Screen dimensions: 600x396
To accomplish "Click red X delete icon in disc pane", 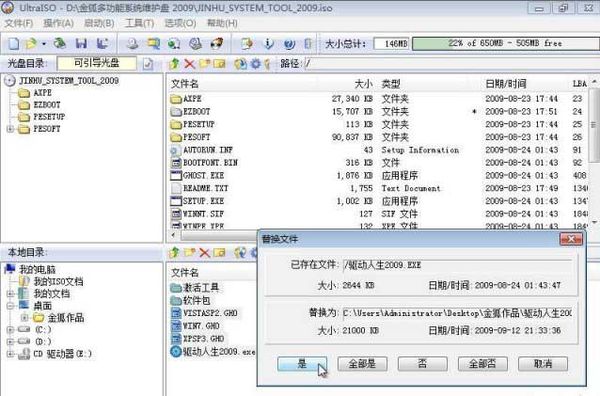I will (189, 64).
